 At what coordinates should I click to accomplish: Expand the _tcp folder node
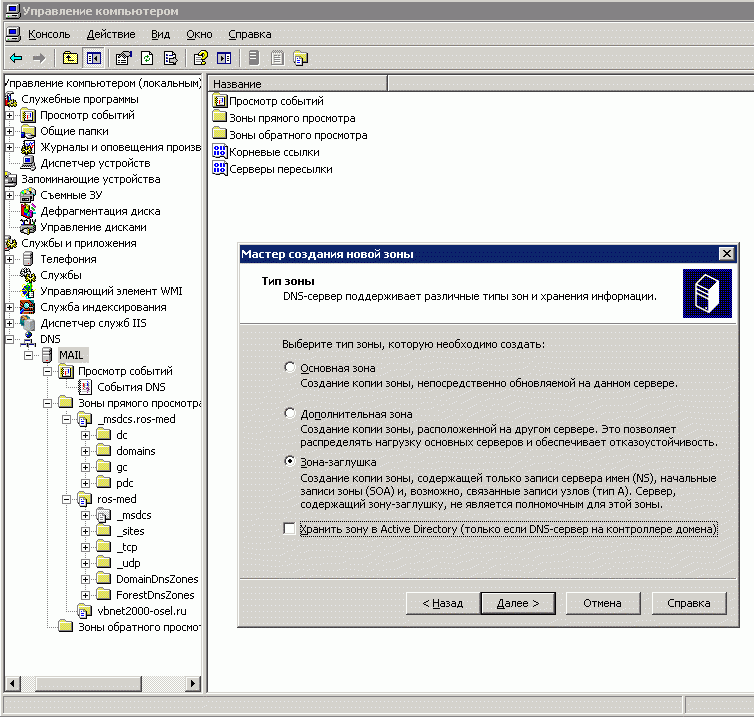(x=85, y=547)
